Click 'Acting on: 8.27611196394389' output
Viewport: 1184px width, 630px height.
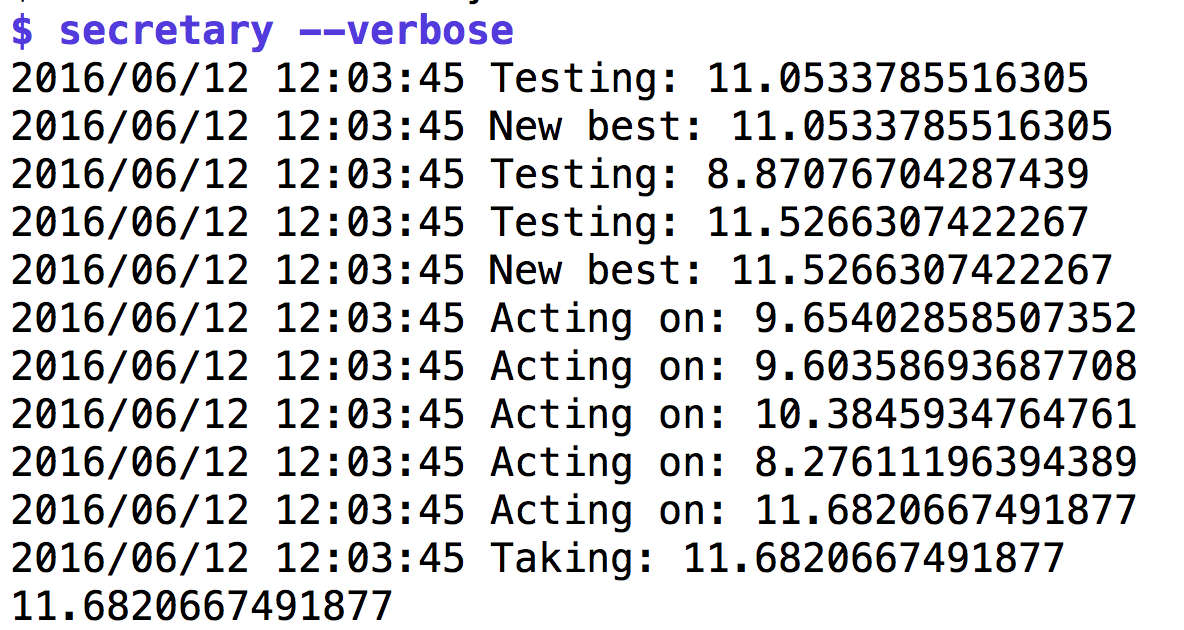tap(812, 462)
